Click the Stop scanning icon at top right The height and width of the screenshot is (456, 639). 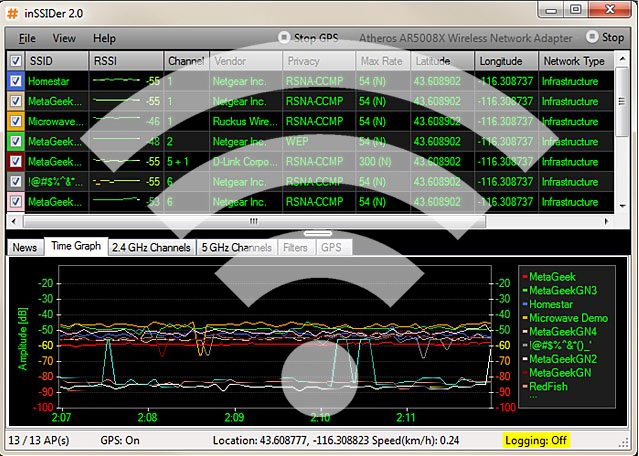click(590, 38)
